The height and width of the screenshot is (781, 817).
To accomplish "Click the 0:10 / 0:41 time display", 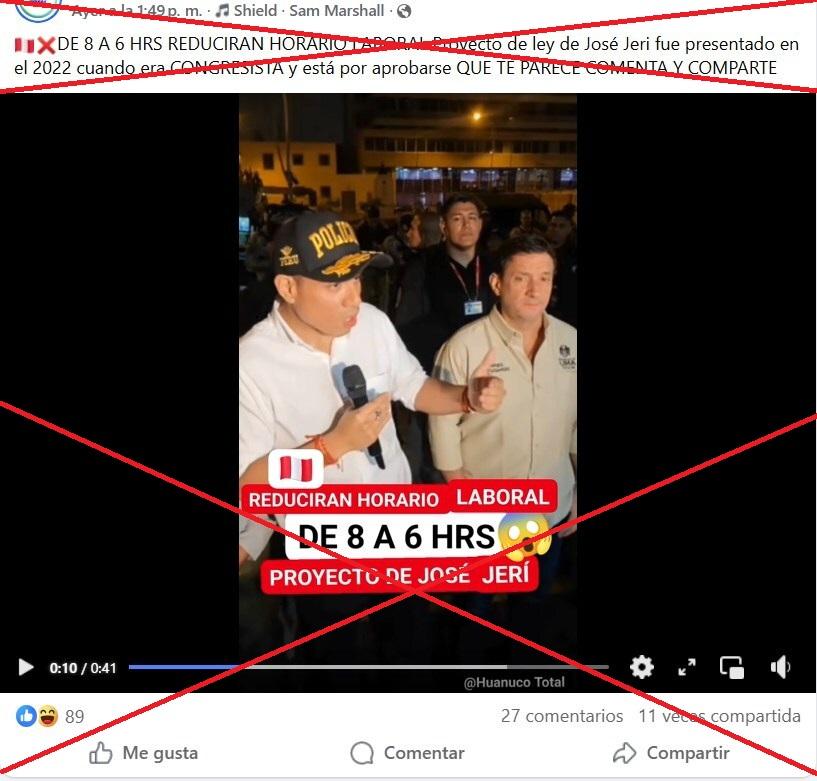I will [x=83, y=667].
